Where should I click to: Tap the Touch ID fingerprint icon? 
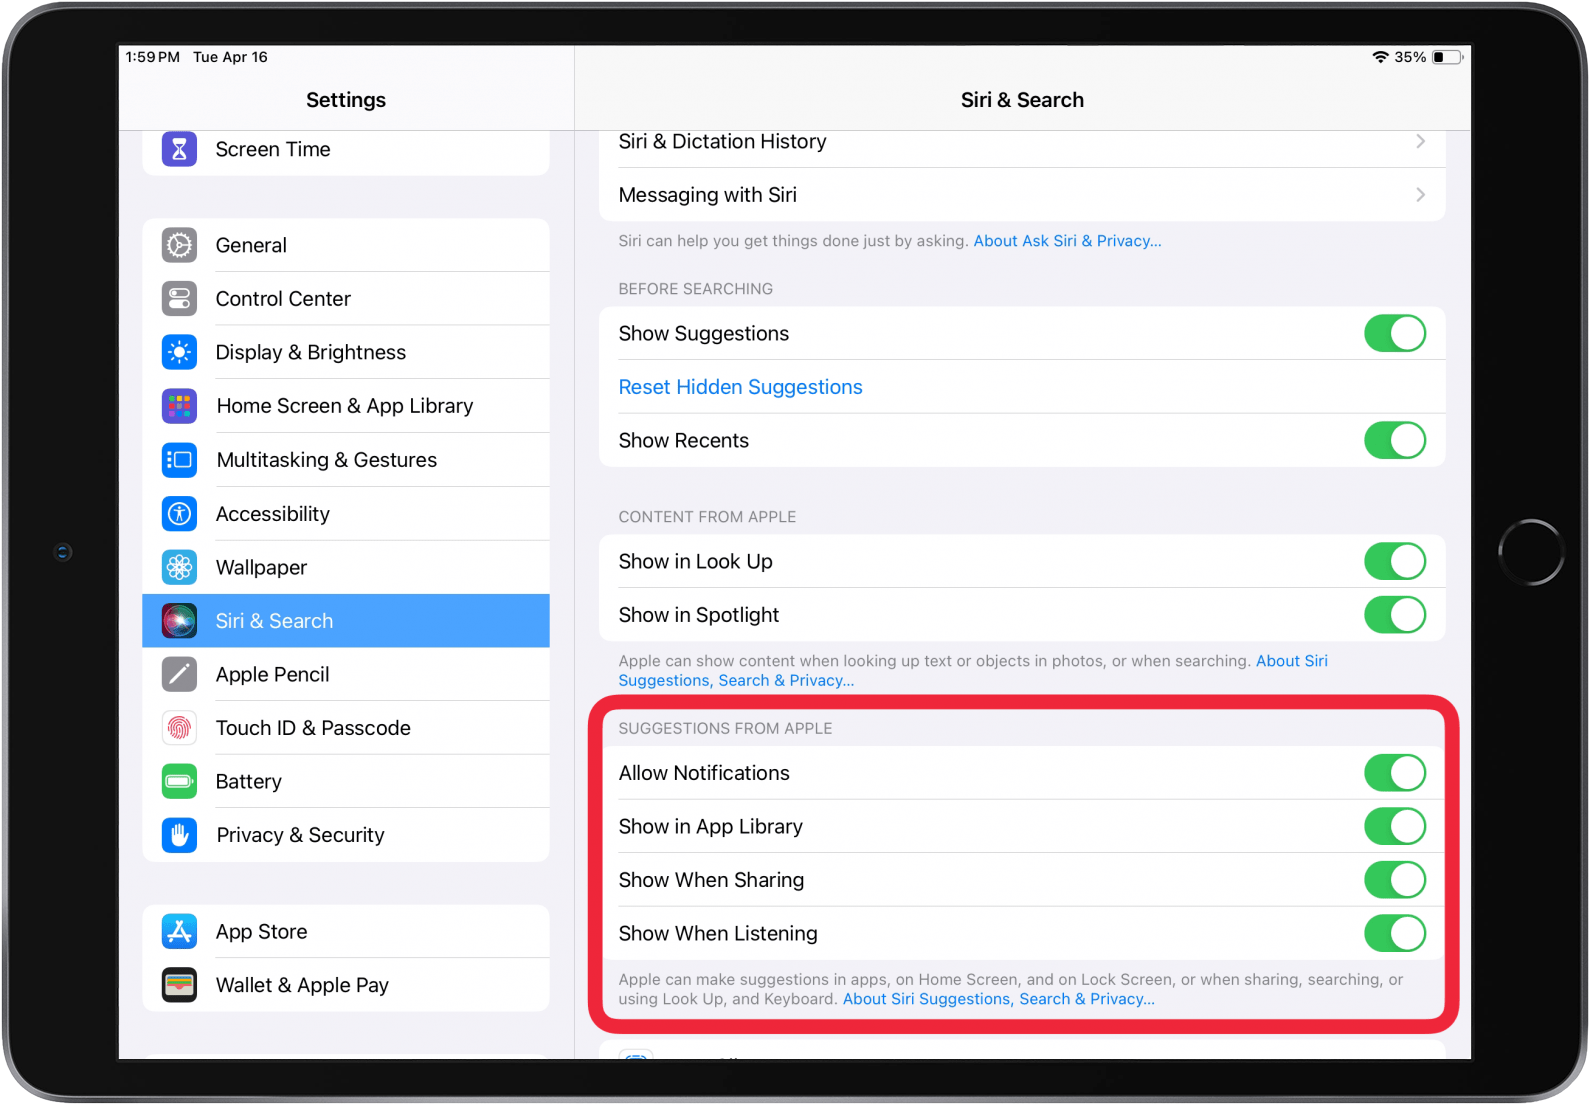click(x=179, y=728)
